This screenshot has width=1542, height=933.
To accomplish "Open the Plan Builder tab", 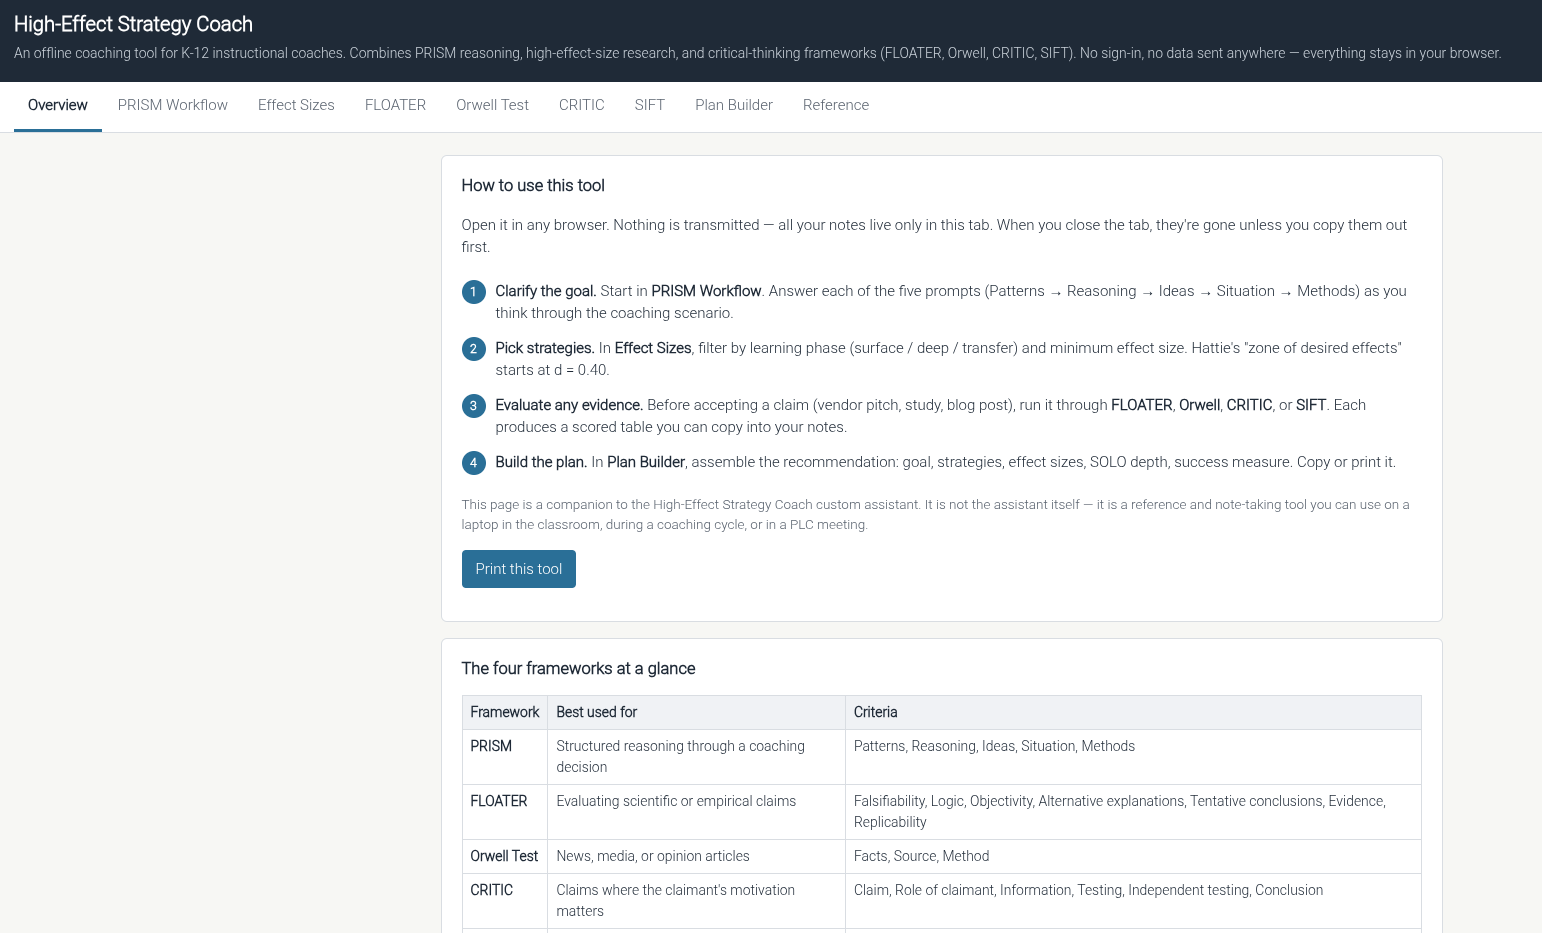I will click(x=733, y=105).
